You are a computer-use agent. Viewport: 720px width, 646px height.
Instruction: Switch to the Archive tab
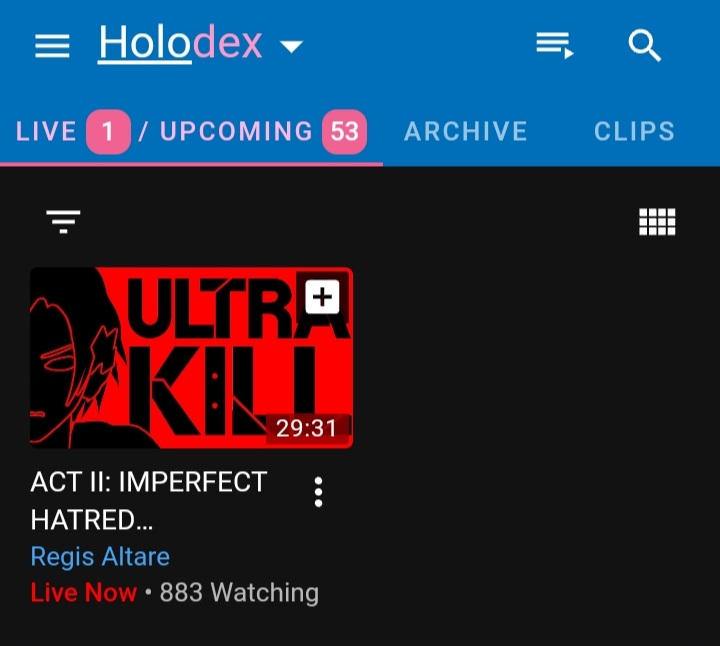pyautogui.click(x=465, y=131)
